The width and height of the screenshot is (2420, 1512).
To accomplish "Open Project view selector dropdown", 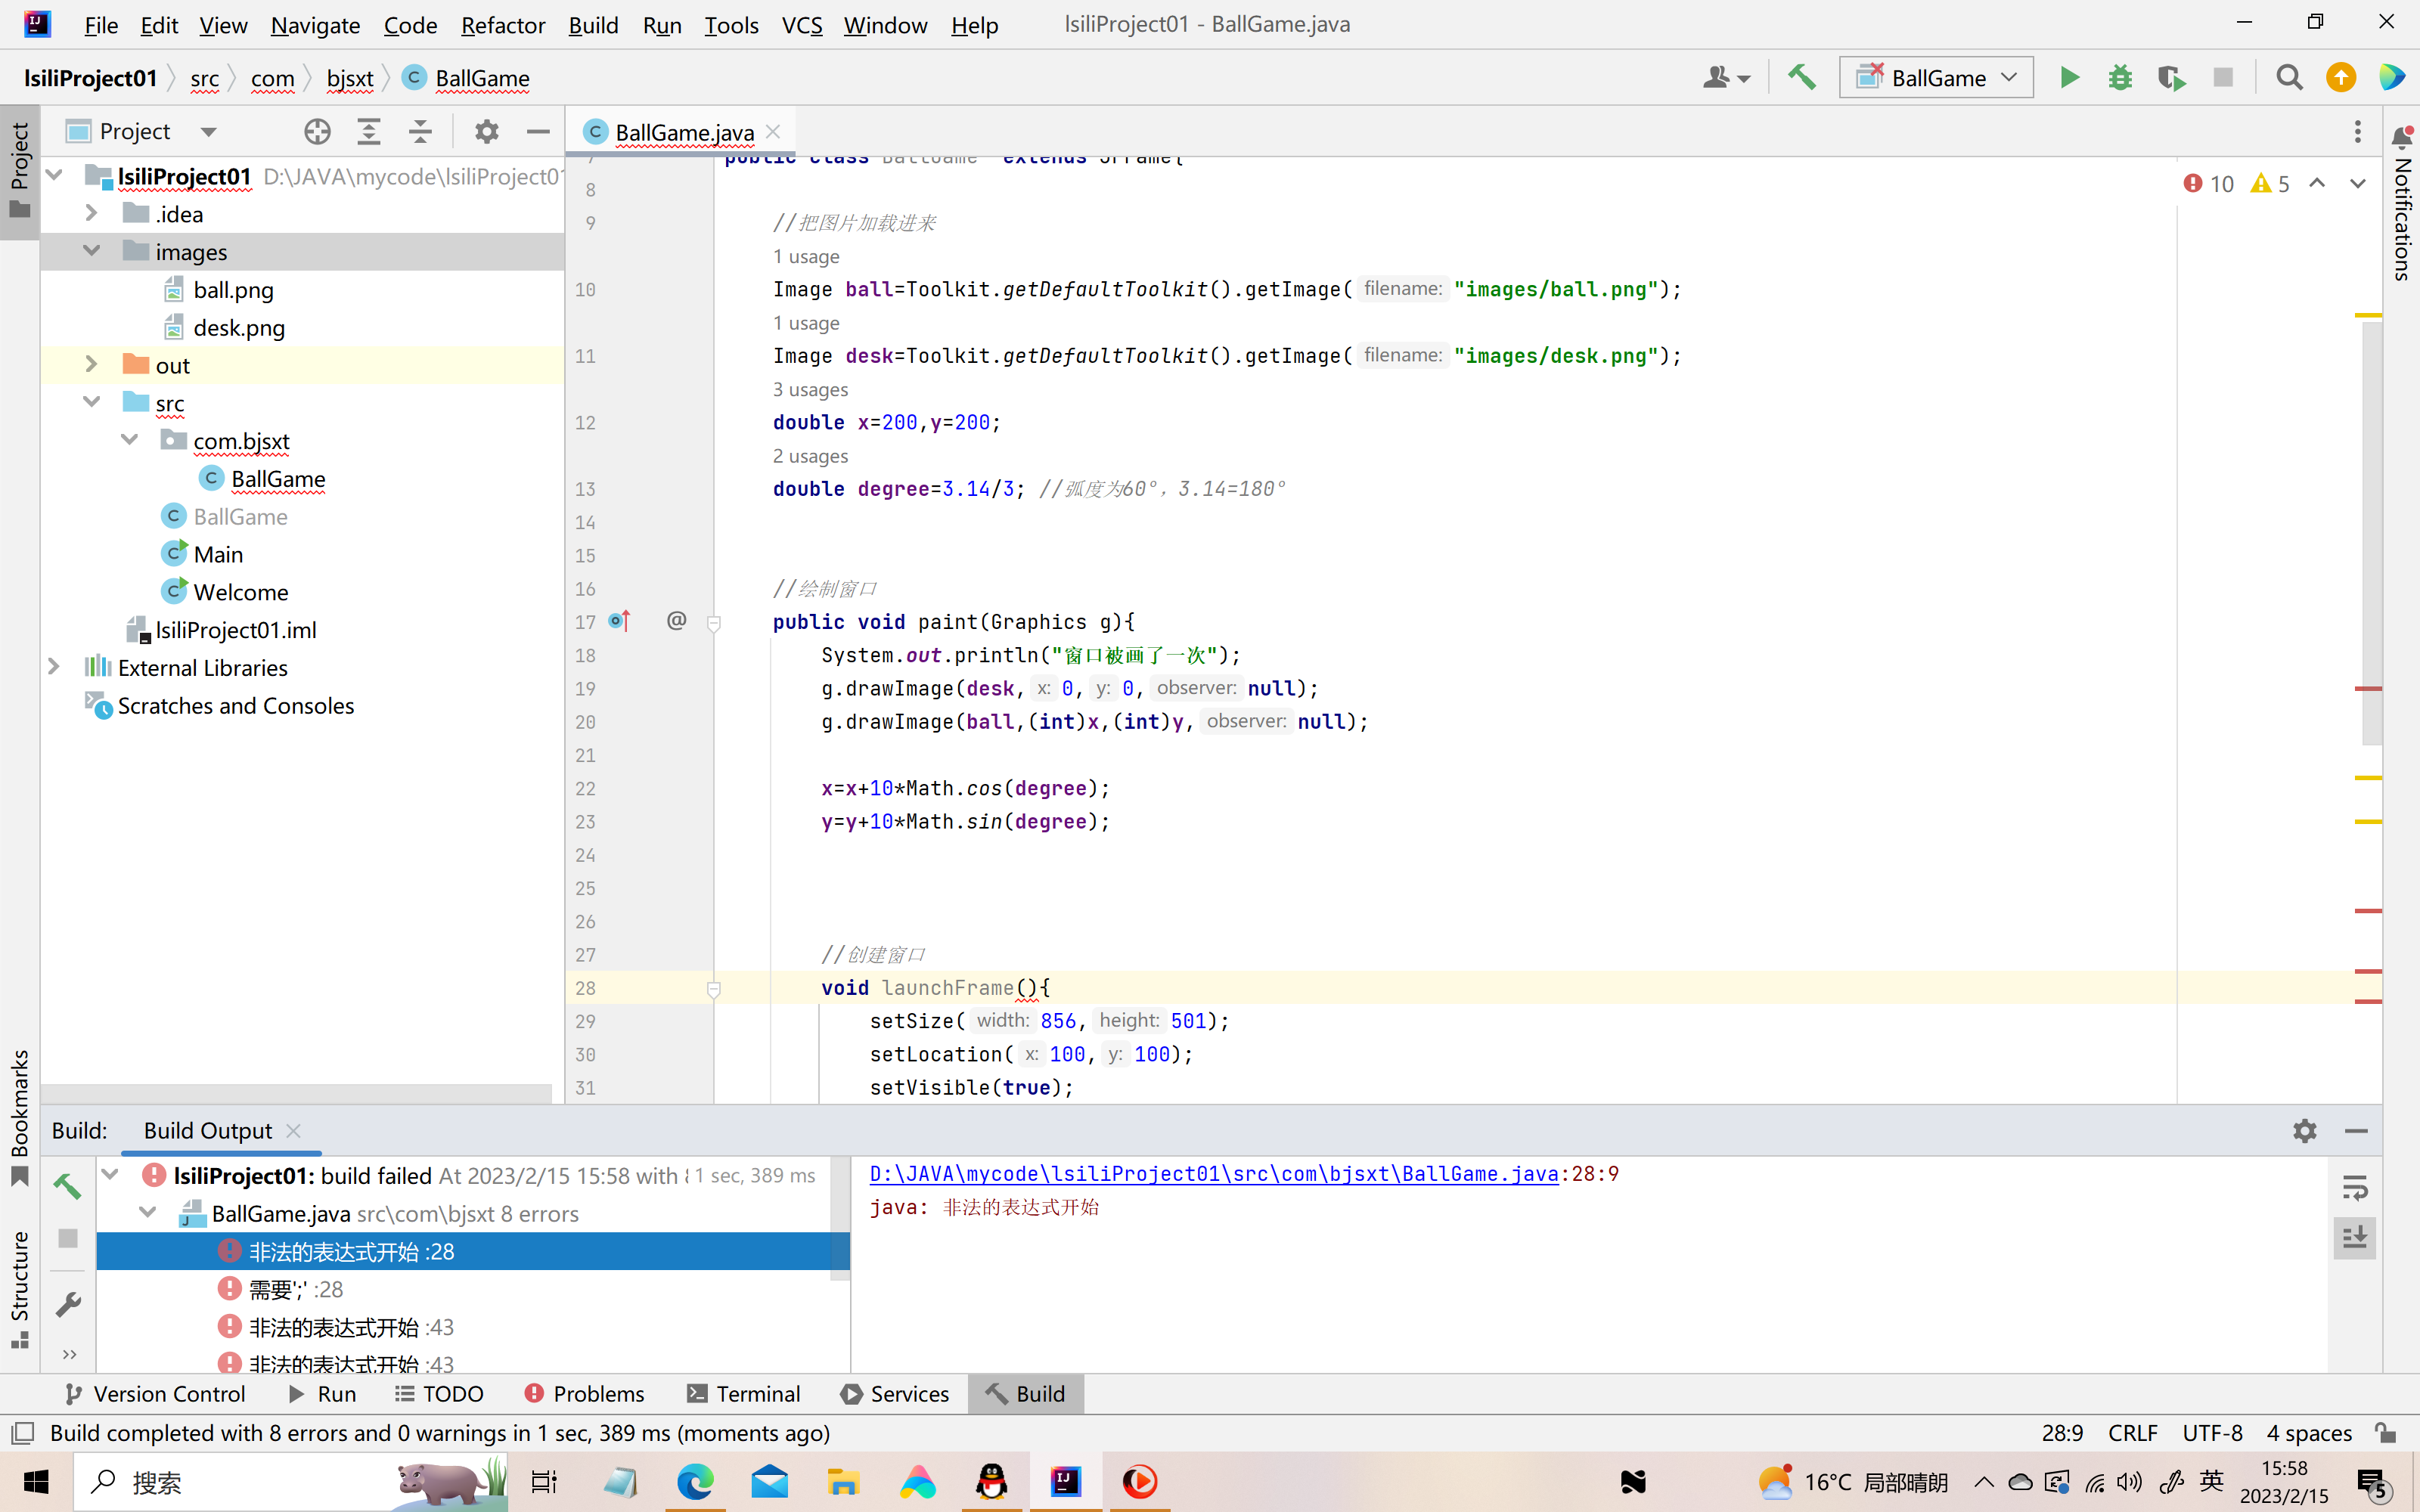I will 142,132.
